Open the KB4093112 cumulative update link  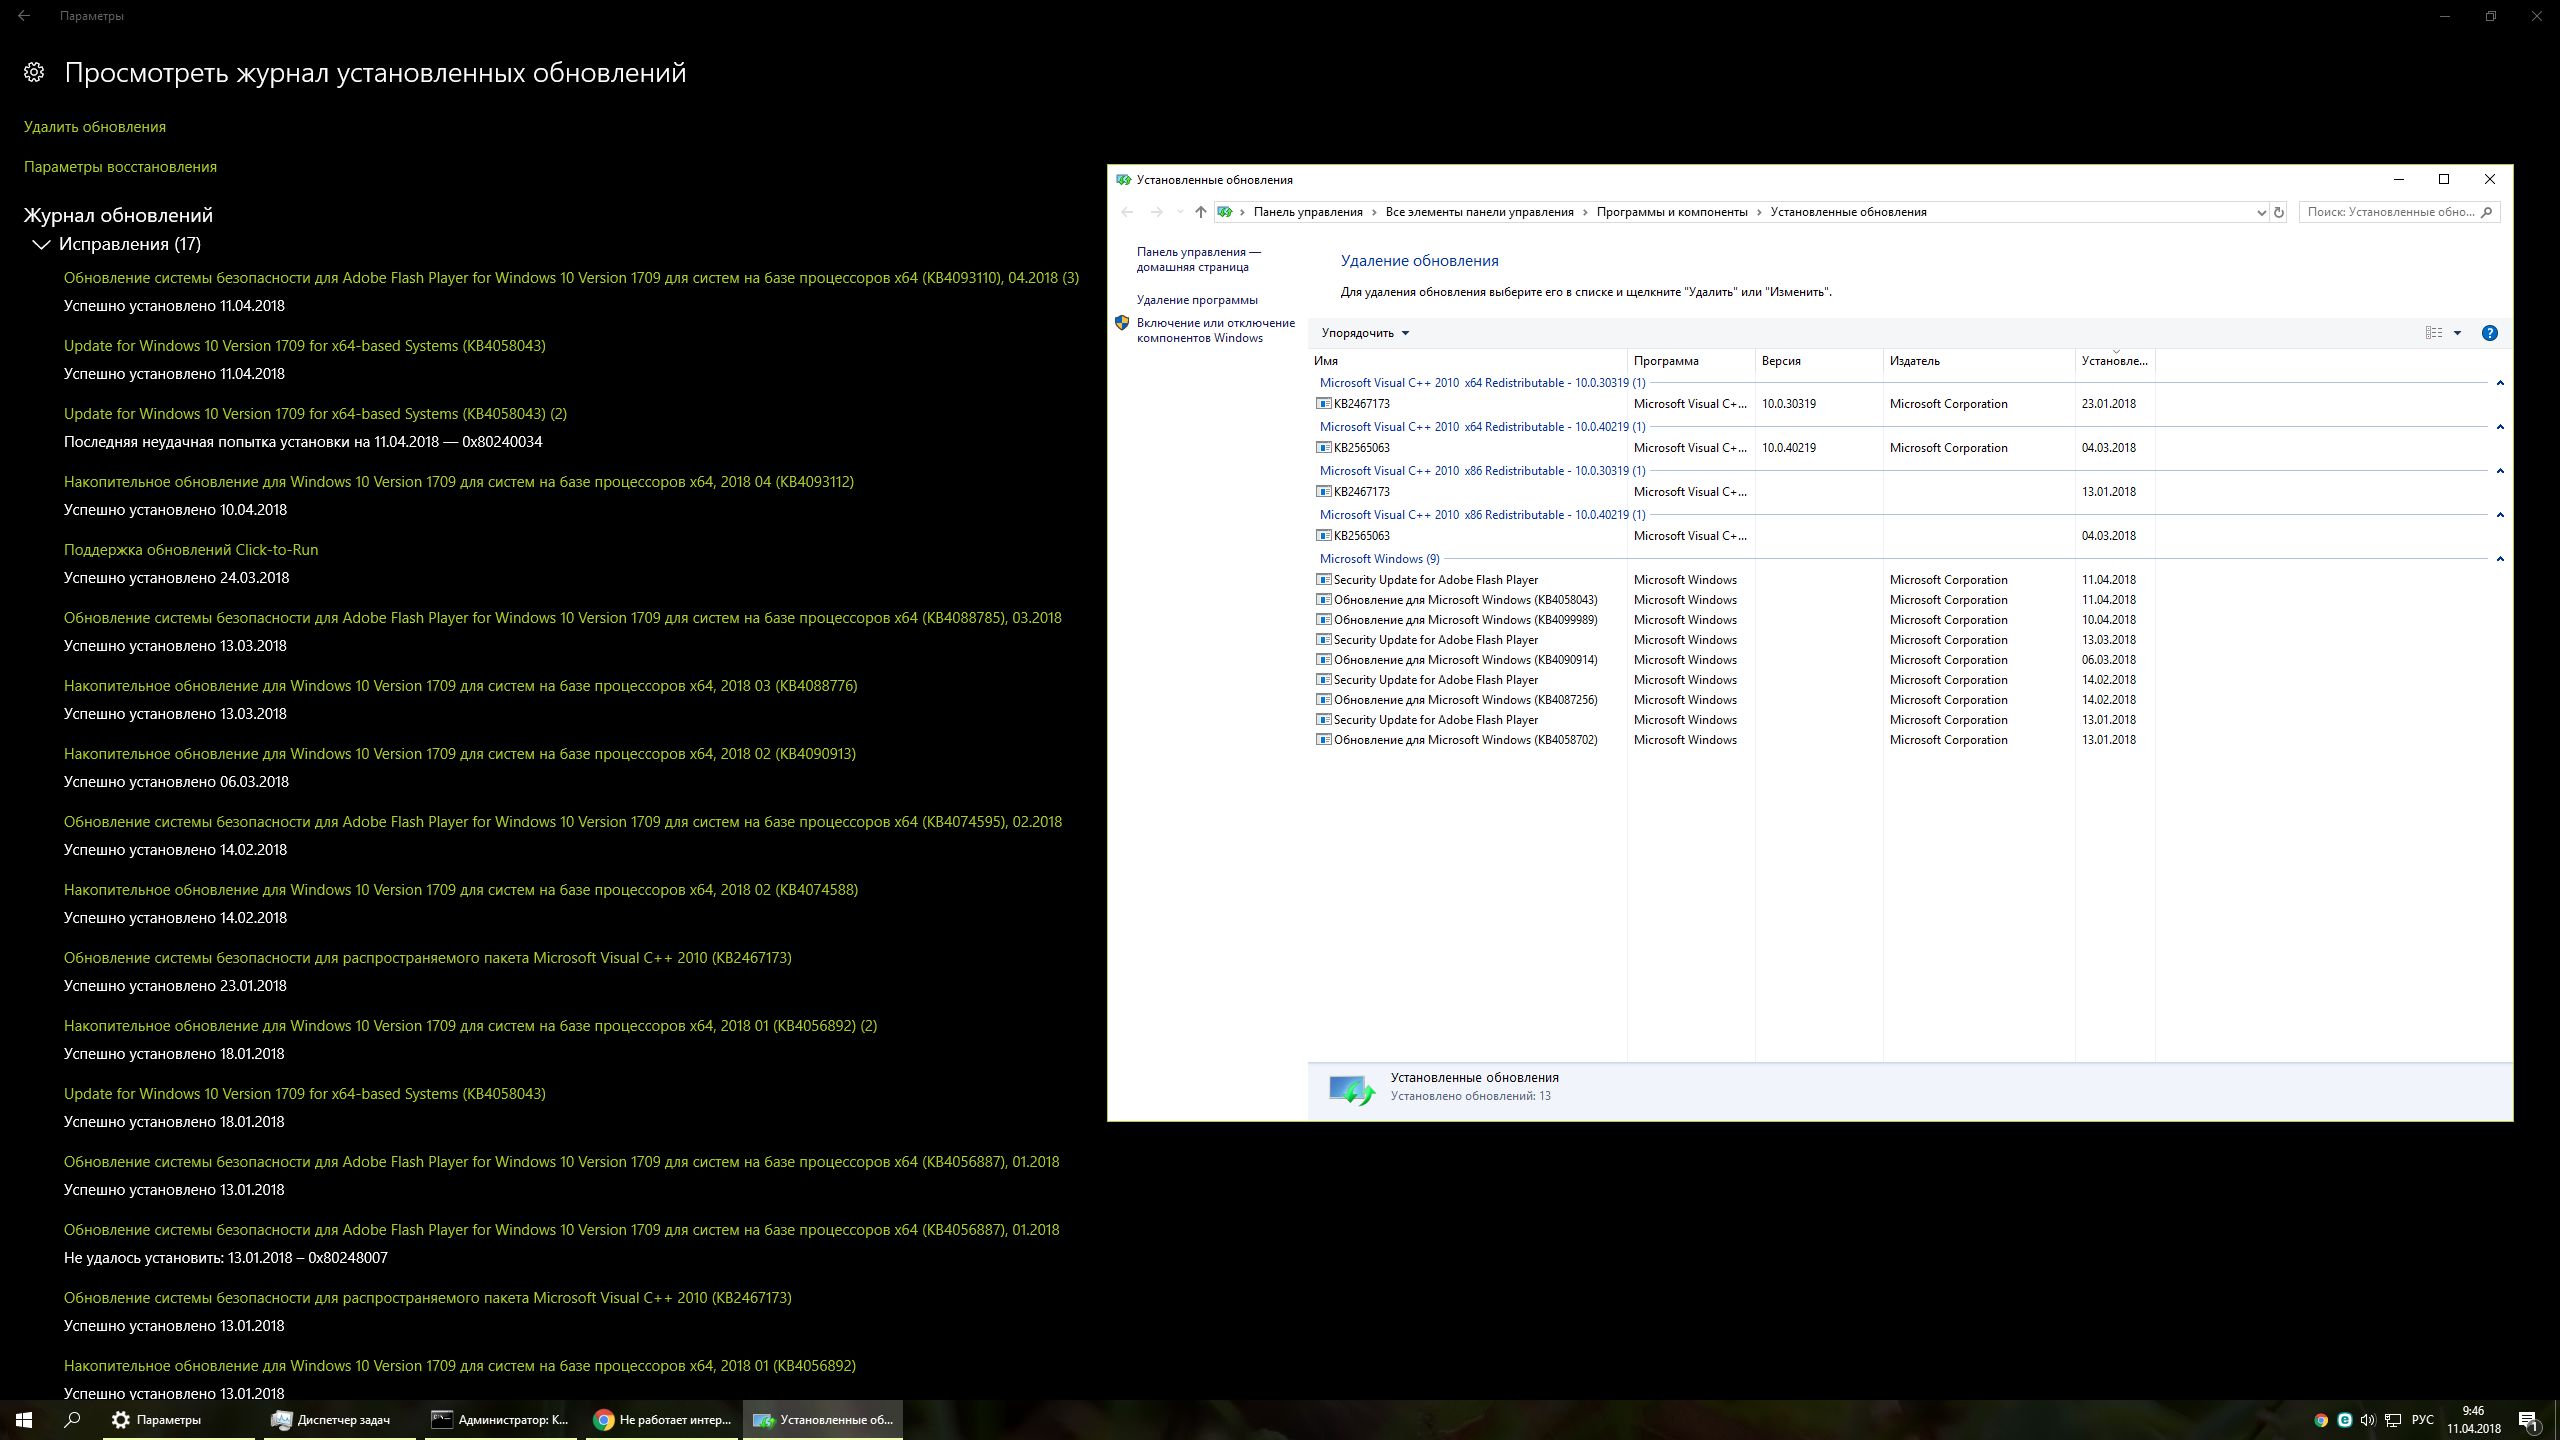(x=459, y=482)
